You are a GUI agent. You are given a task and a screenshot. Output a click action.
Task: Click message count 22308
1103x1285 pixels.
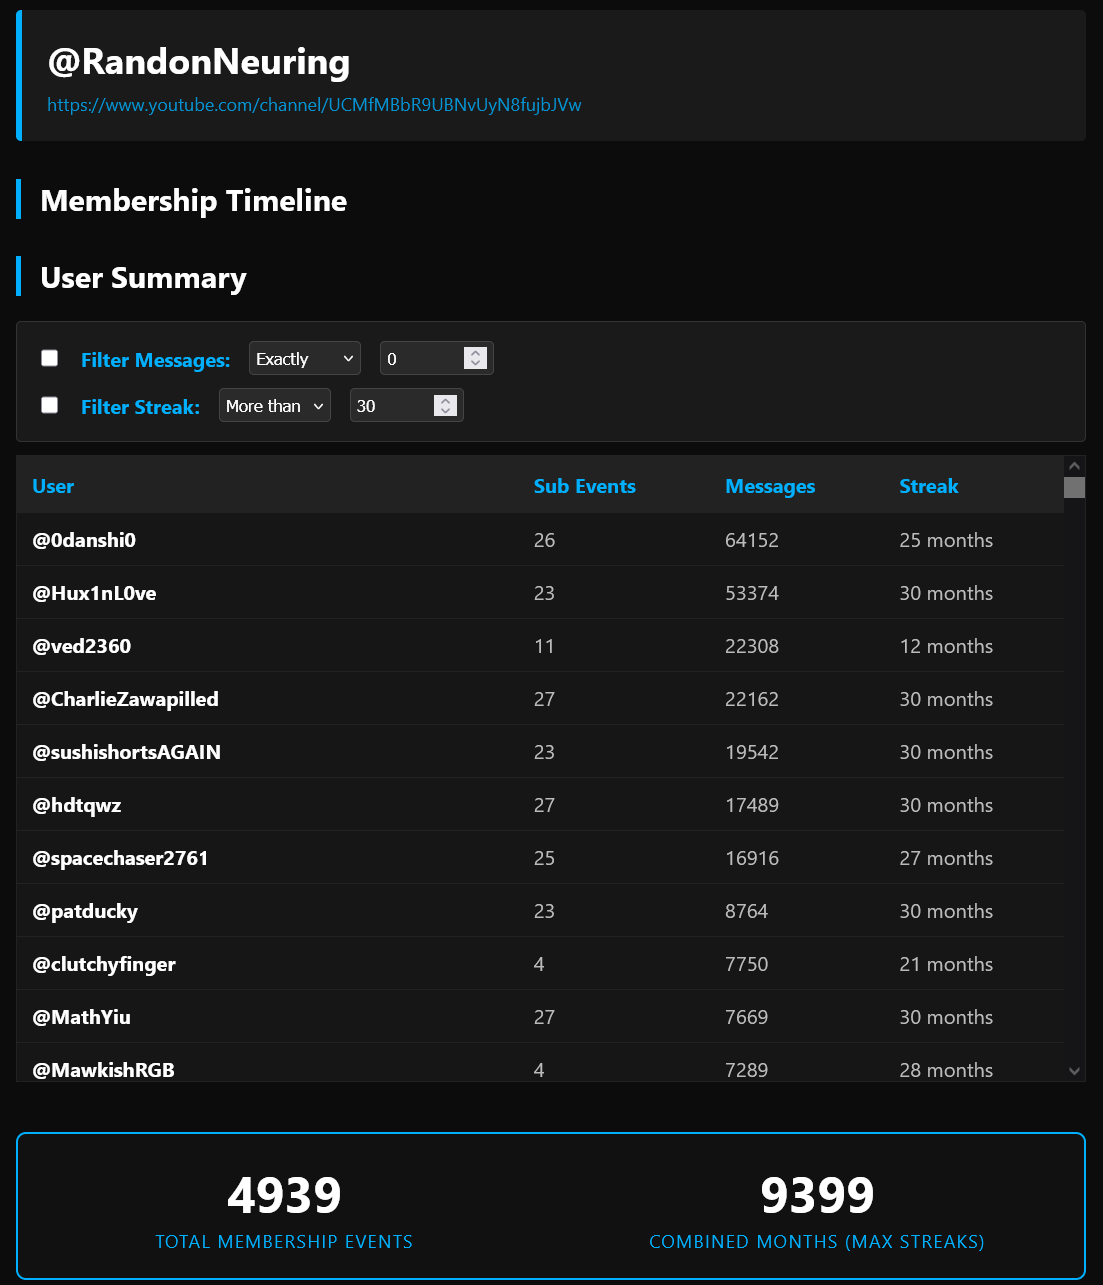[x=752, y=646]
